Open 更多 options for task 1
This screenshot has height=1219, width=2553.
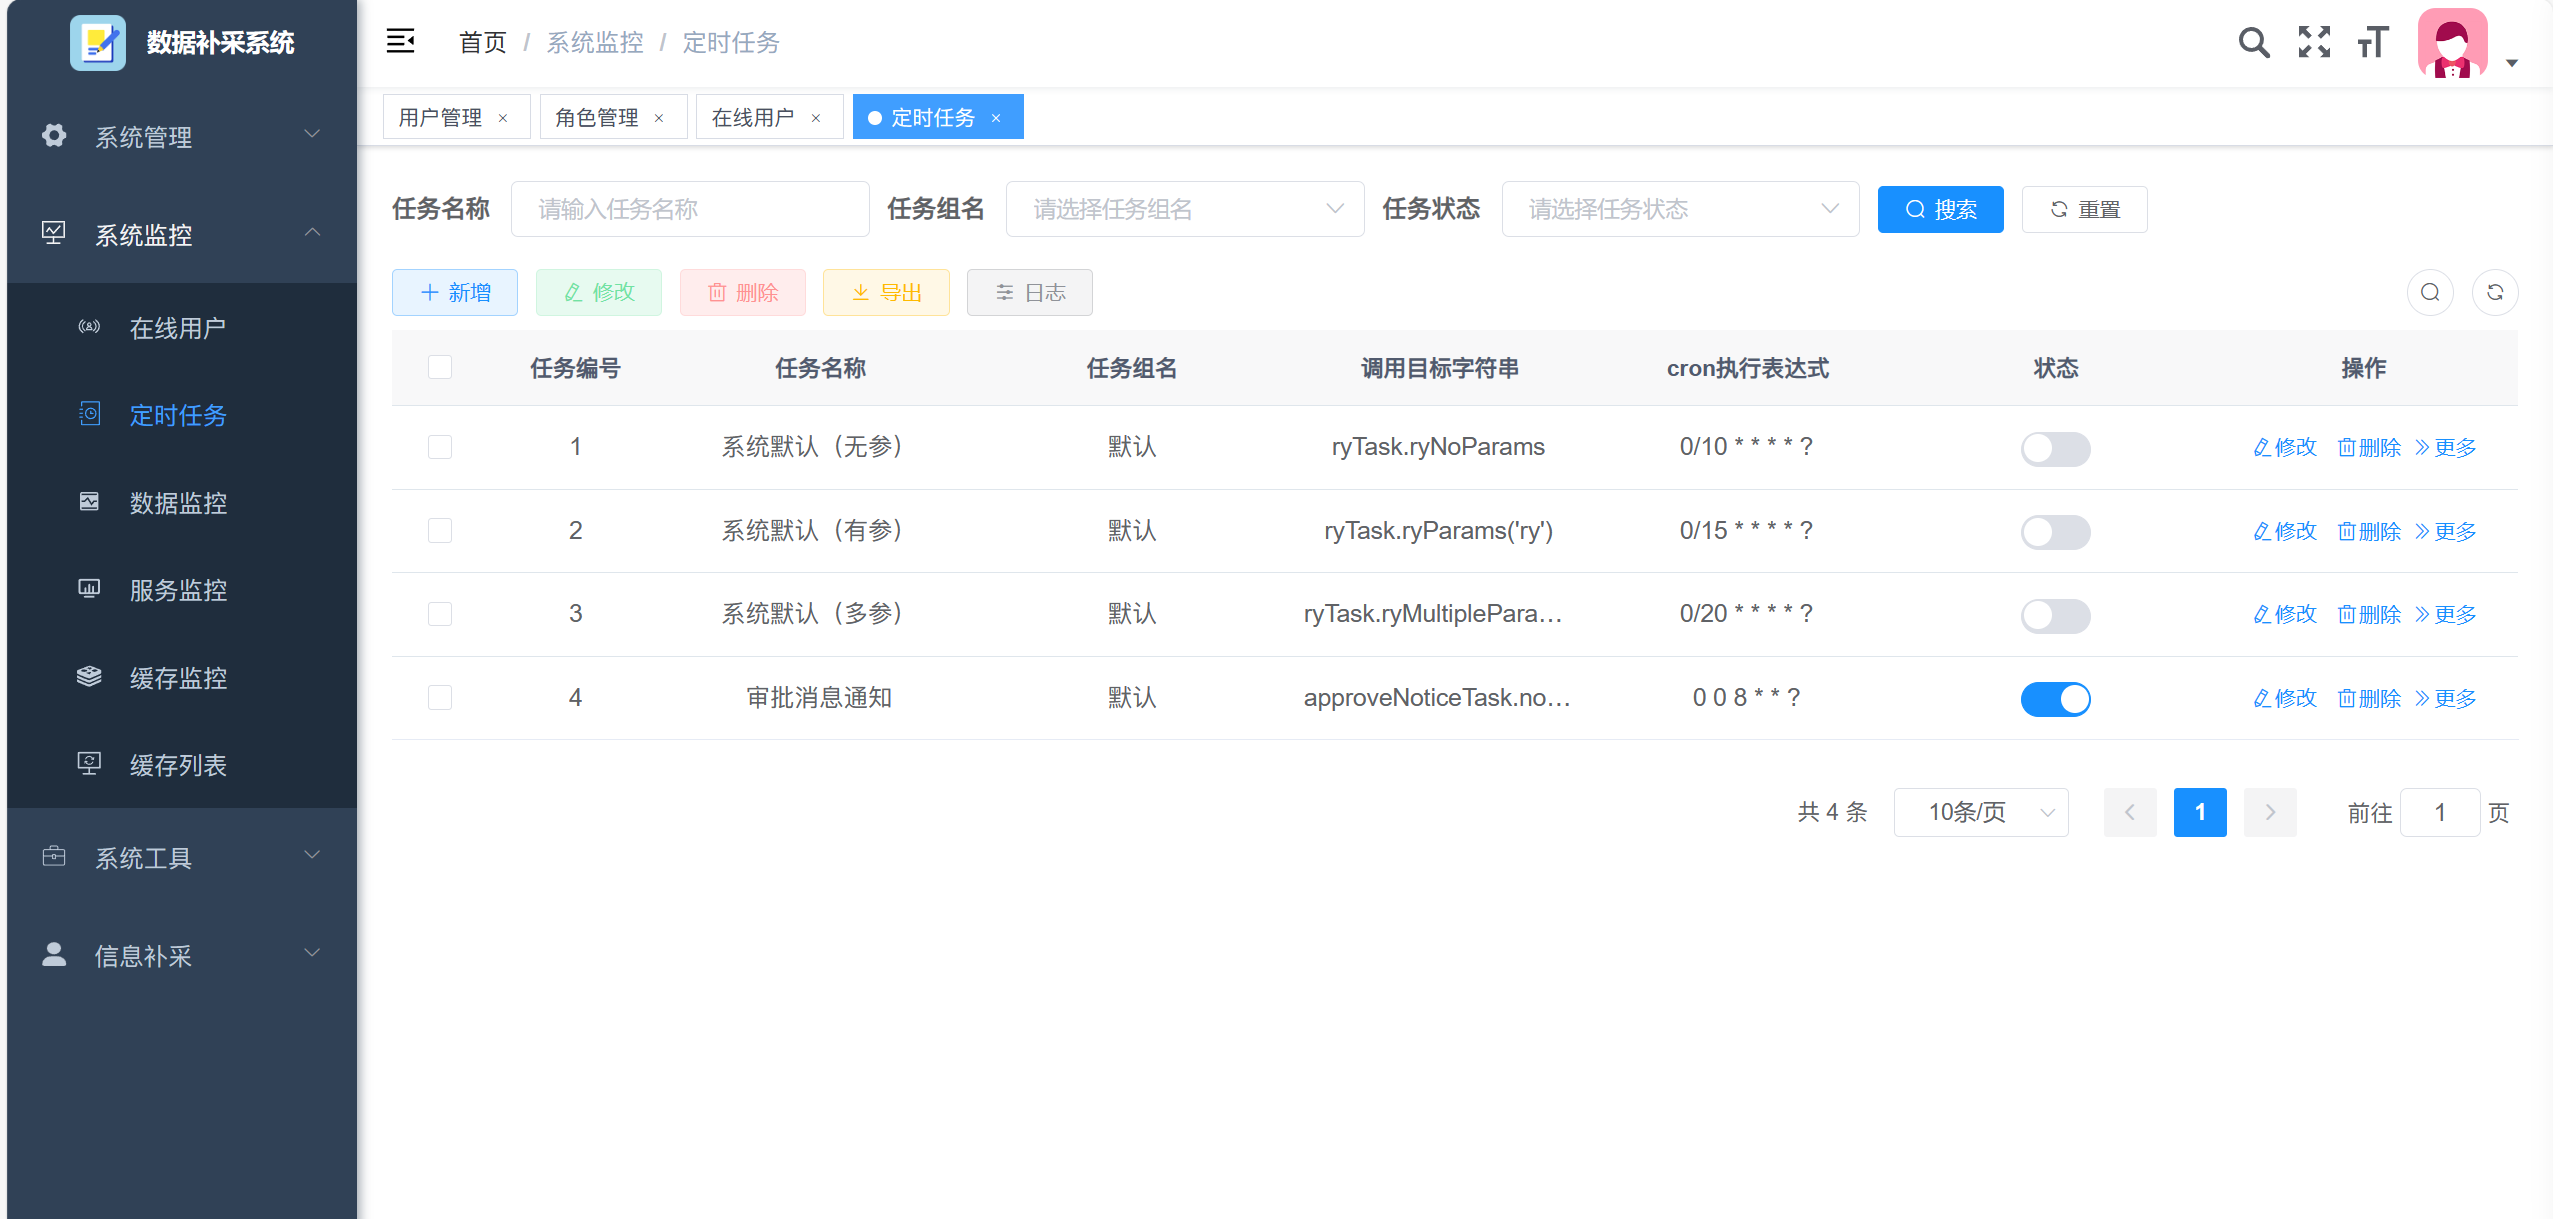[2446, 447]
